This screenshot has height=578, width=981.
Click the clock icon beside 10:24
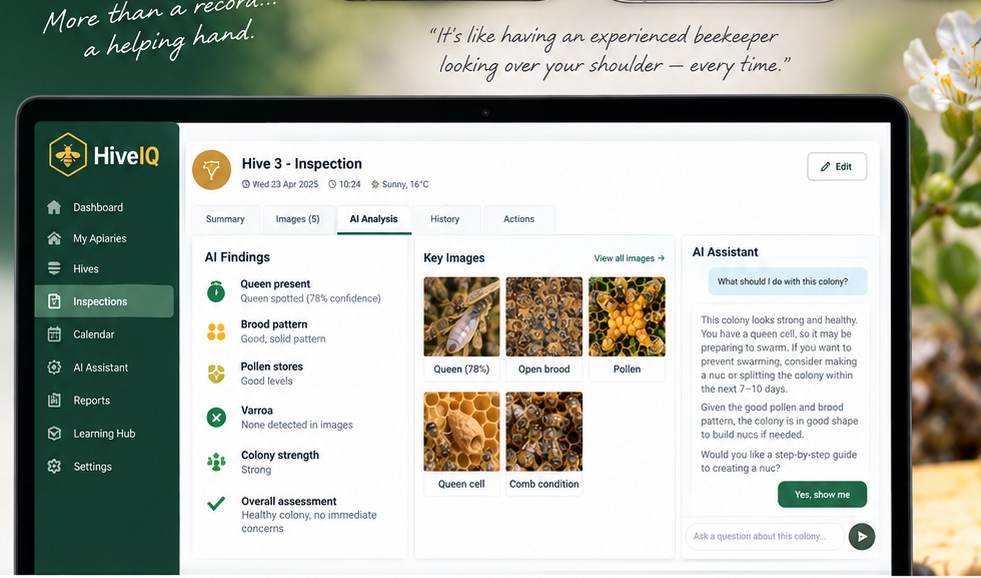click(x=332, y=185)
